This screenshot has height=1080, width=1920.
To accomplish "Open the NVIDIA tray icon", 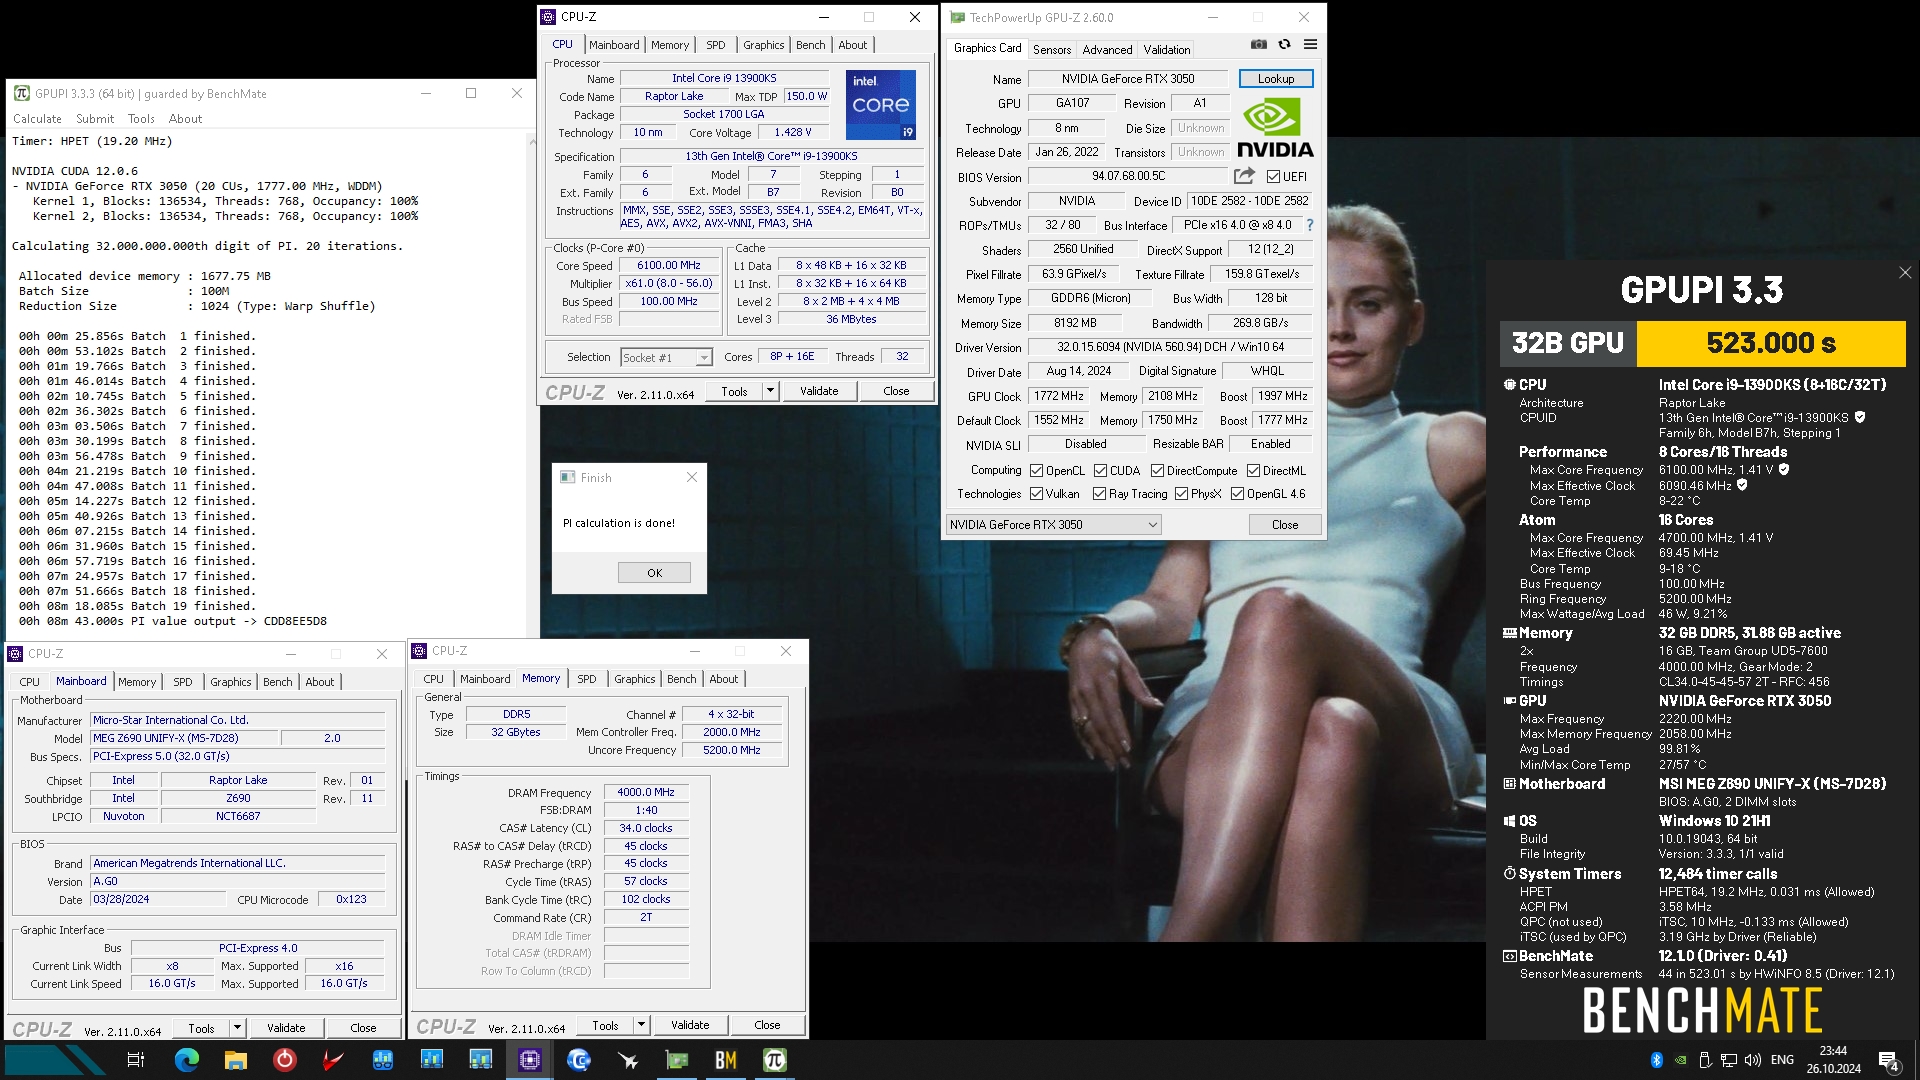I will tap(1680, 1060).
